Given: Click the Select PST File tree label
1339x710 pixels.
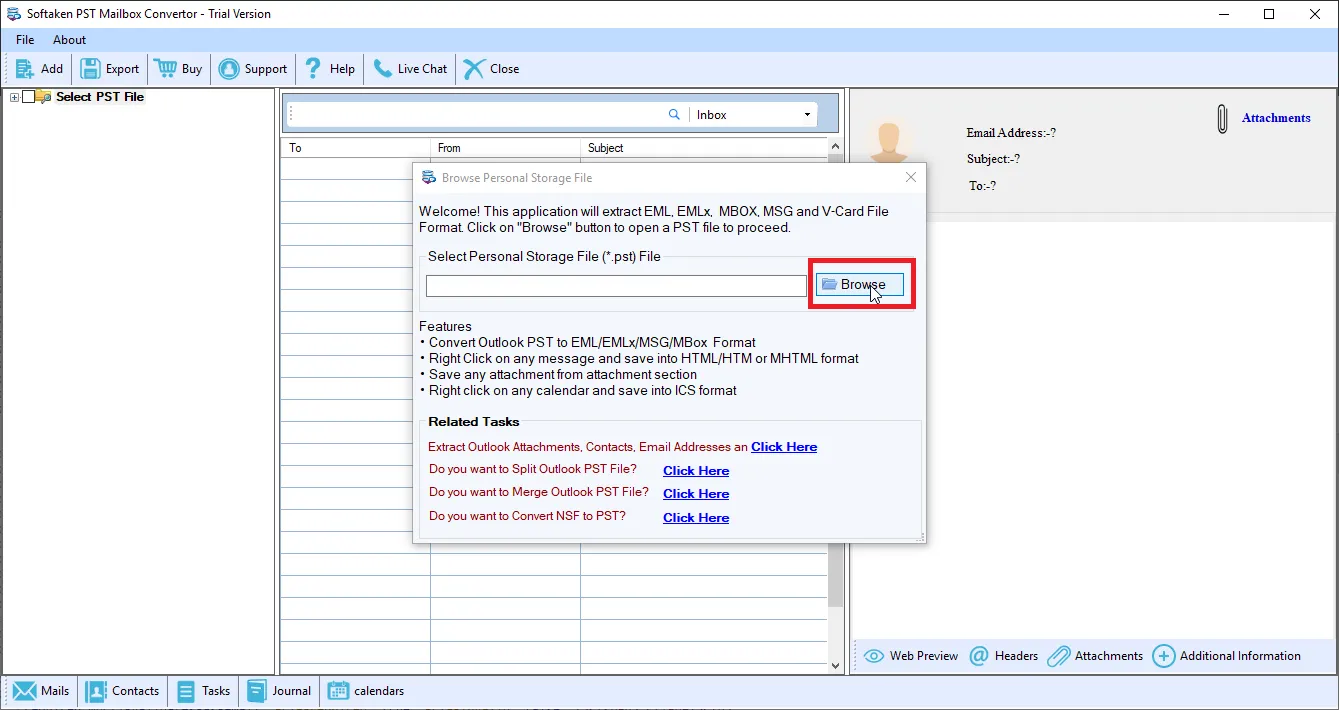Looking at the screenshot, I should (100, 97).
